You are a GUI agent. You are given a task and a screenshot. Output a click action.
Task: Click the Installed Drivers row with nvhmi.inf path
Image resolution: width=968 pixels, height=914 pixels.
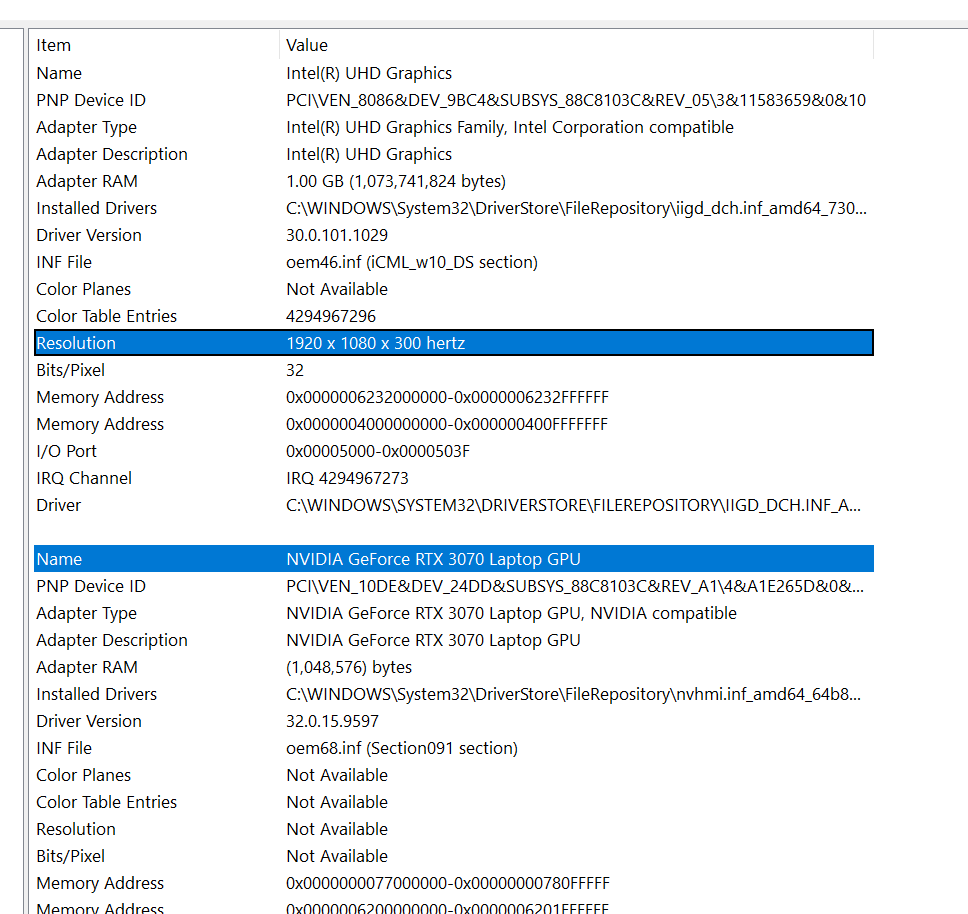[454, 694]
